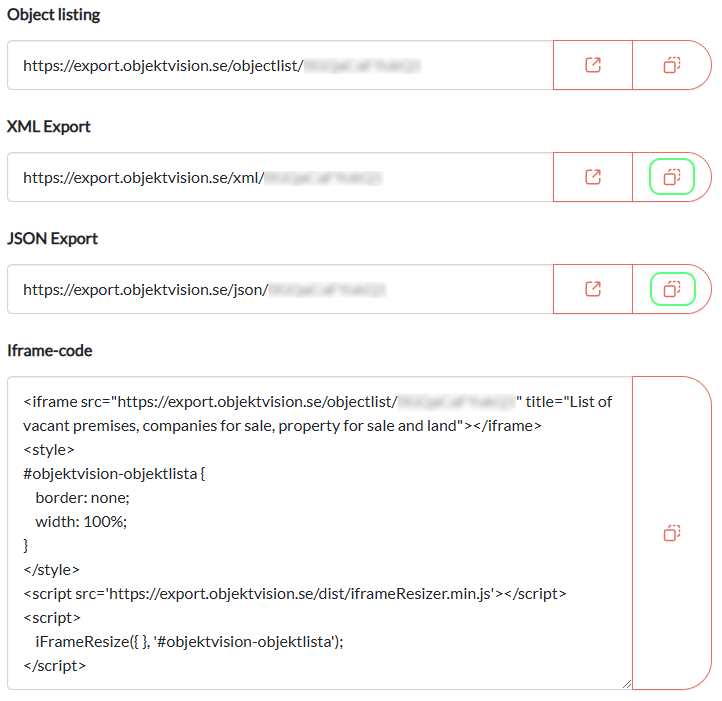722x701 pixels.
Task: Click the 'JSON Export' heading label
Action: [x=52, y=239]
